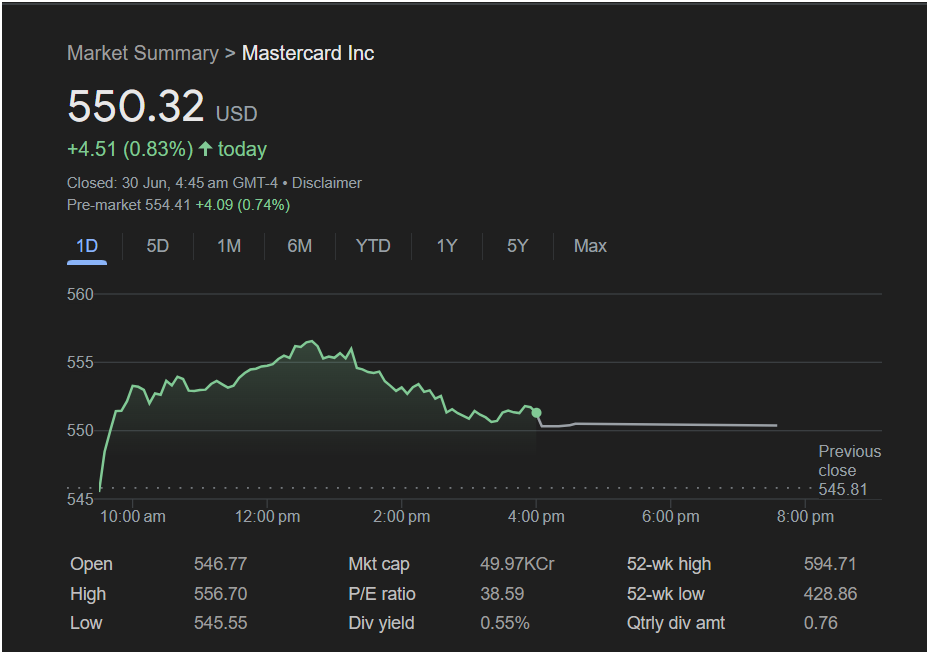Click the green upward arrow icon
Image resolution: width=929 pixels, height=654 pixels.
pos(205,149)
